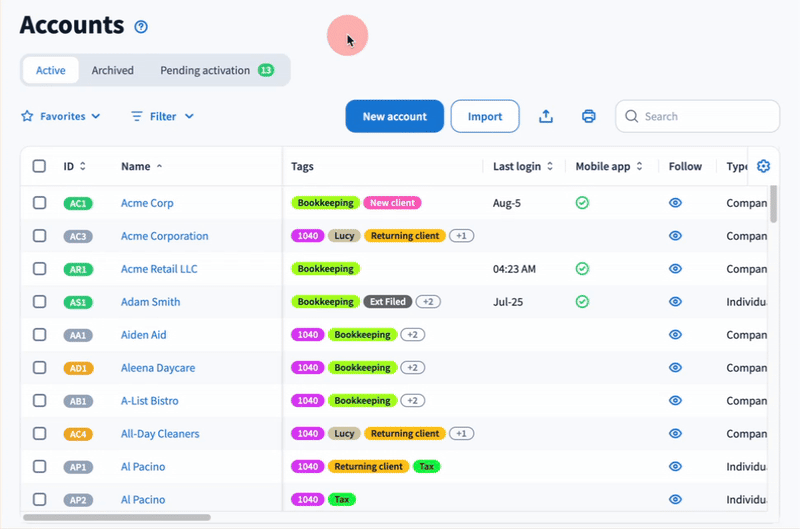Check the Acme Corporation row checkbox
The height and width of the screenshot is (529, 800).
39,236
